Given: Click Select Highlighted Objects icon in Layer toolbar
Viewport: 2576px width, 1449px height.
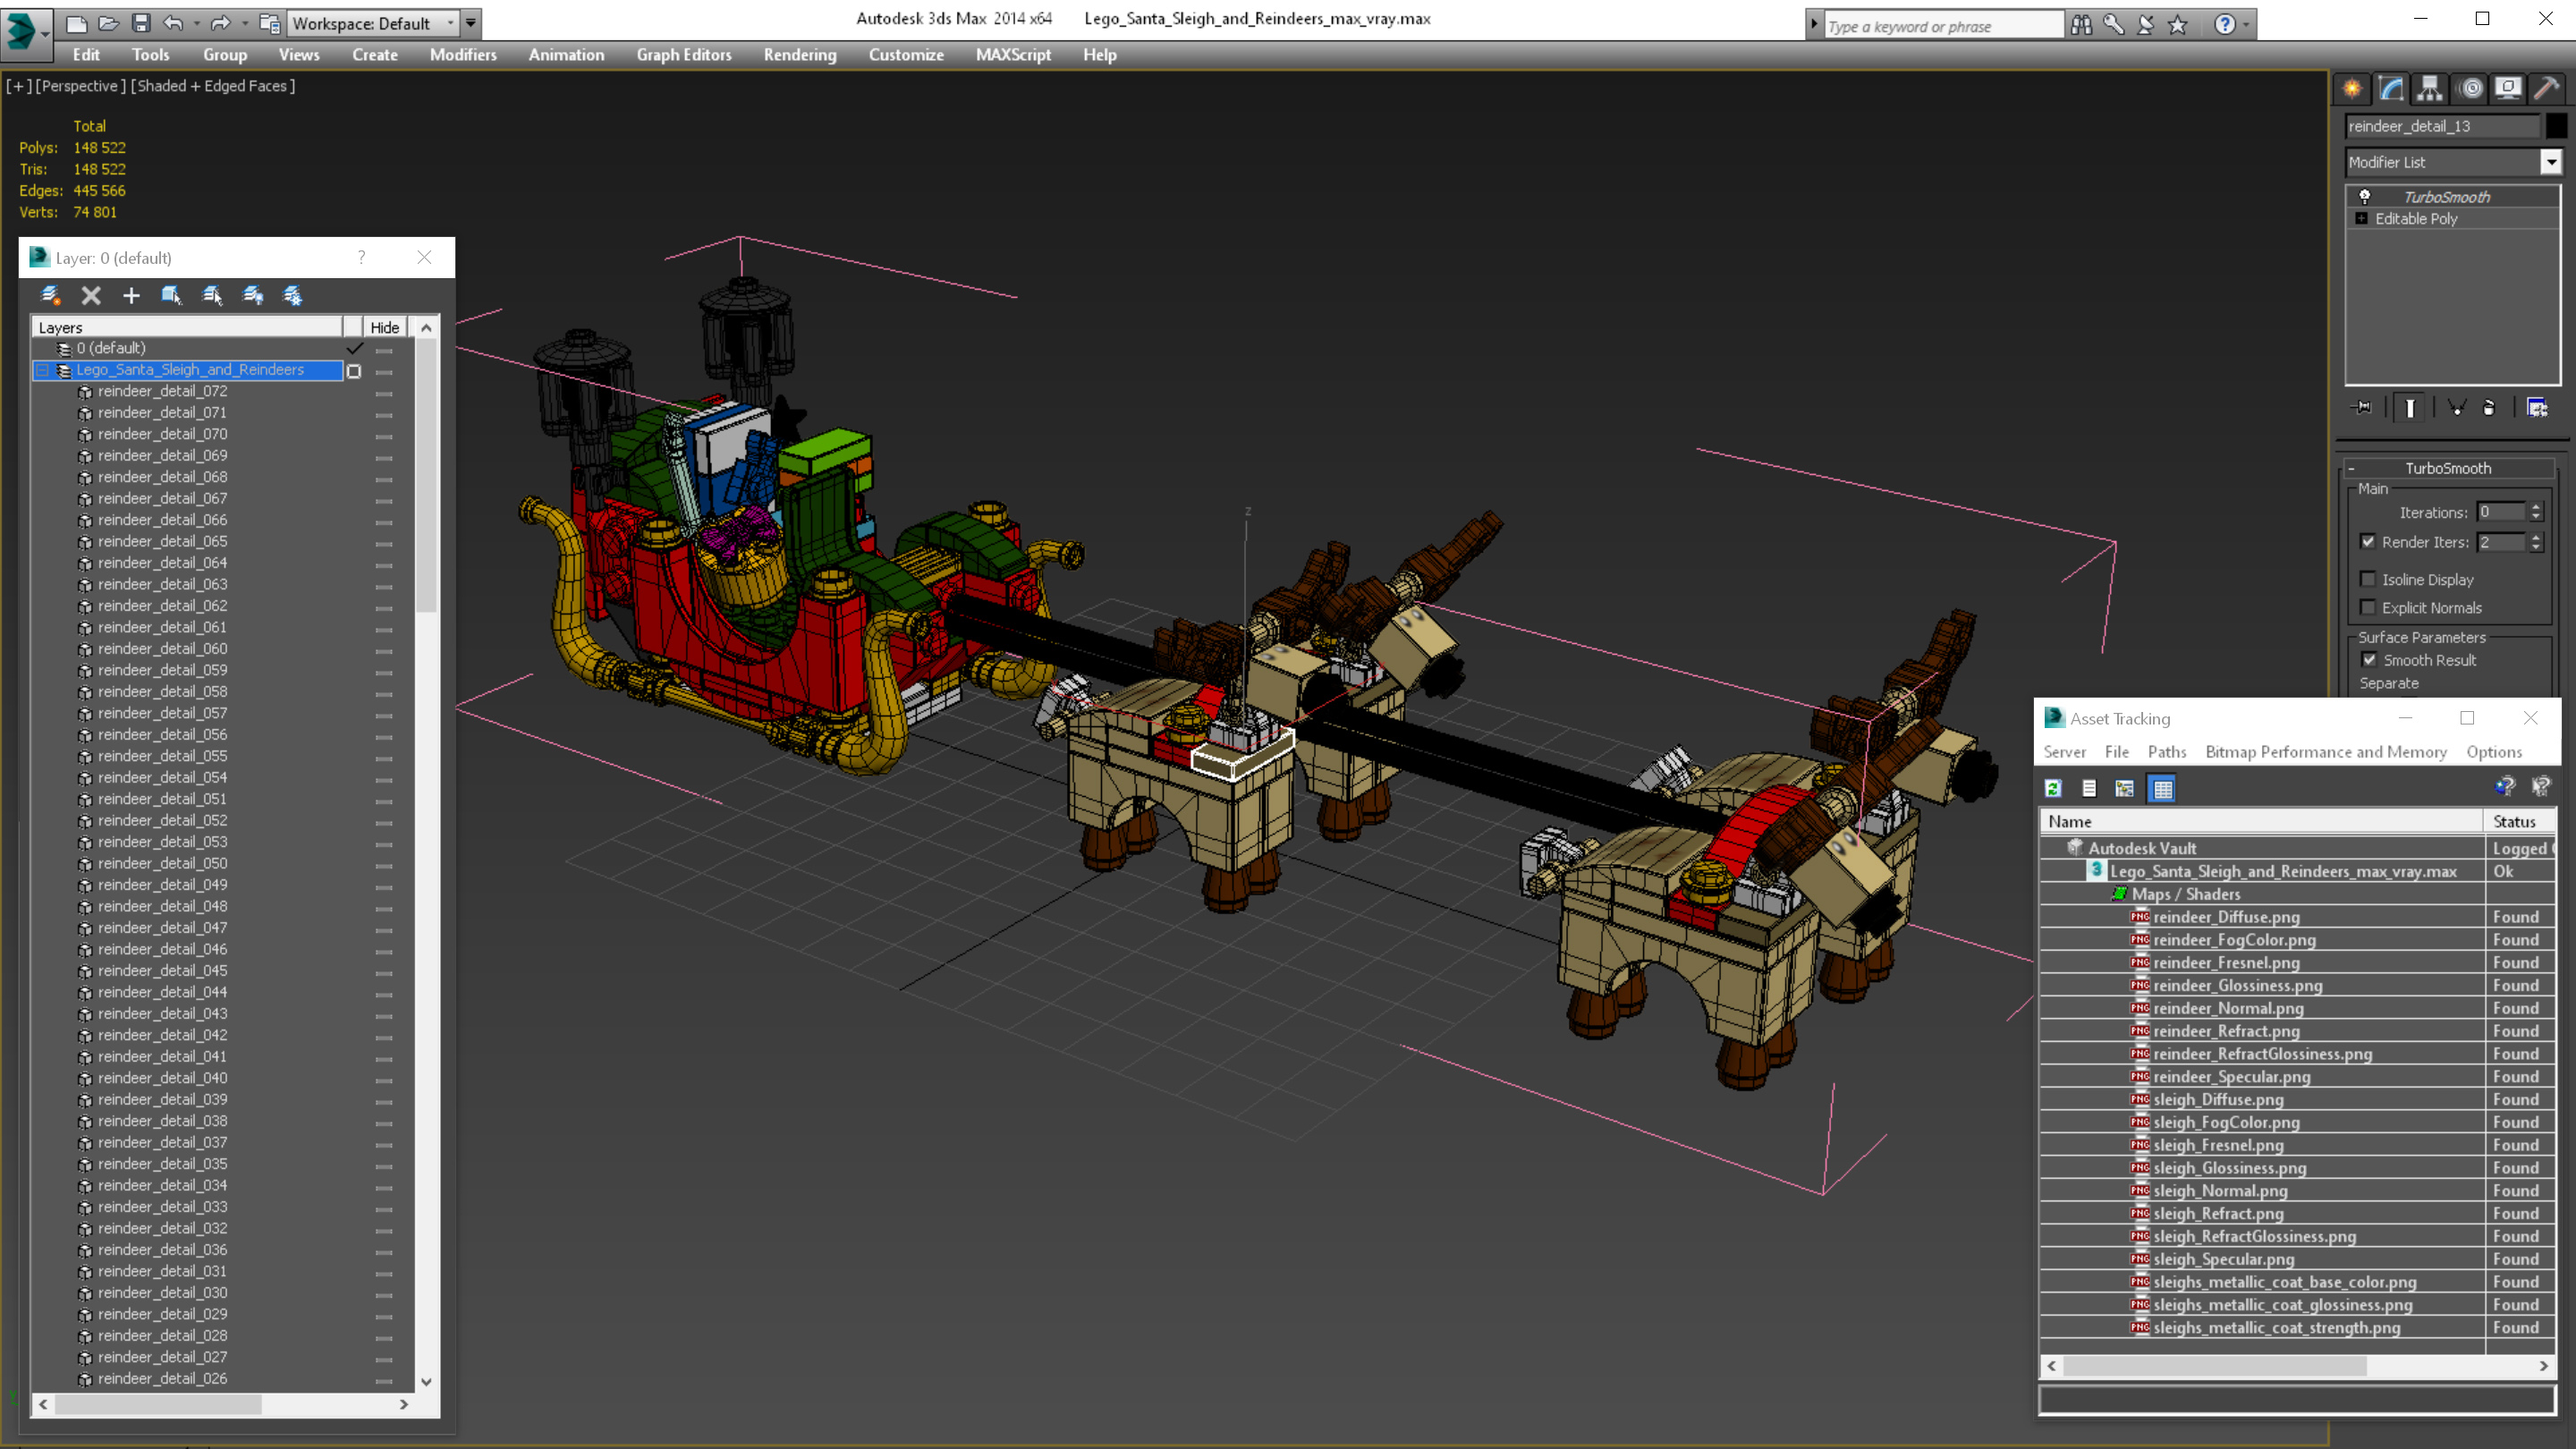Looking at the screenshot, I should (x=172, y=295).
